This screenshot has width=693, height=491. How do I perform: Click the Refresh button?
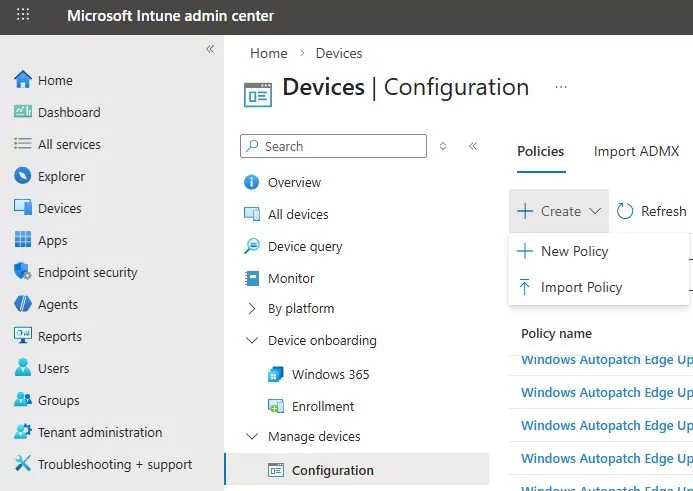[x=651, y=211]
